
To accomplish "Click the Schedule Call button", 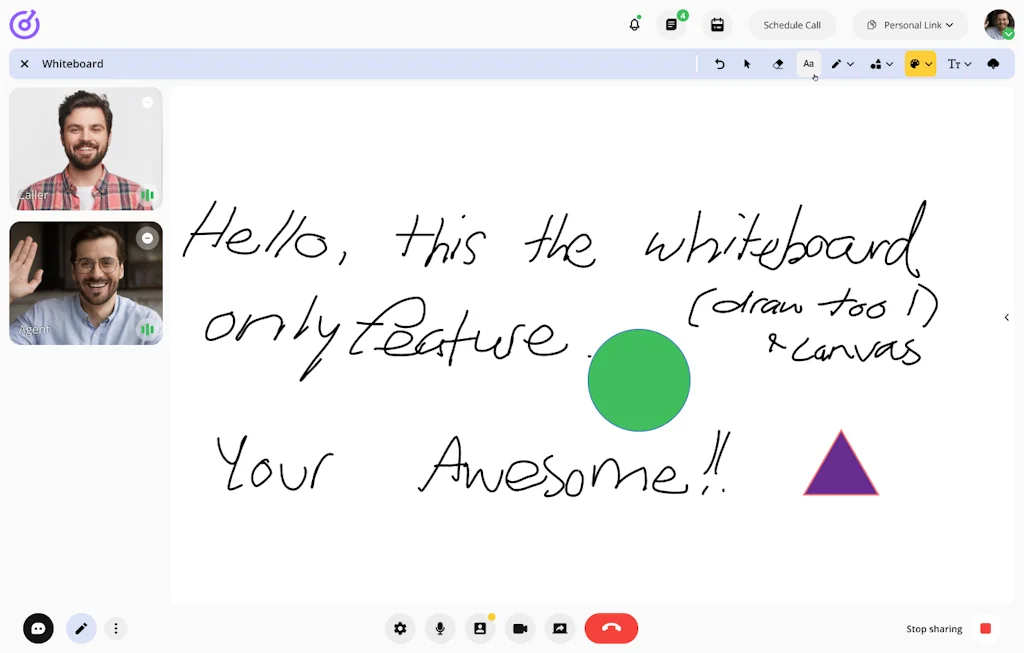I will point(792,25).
